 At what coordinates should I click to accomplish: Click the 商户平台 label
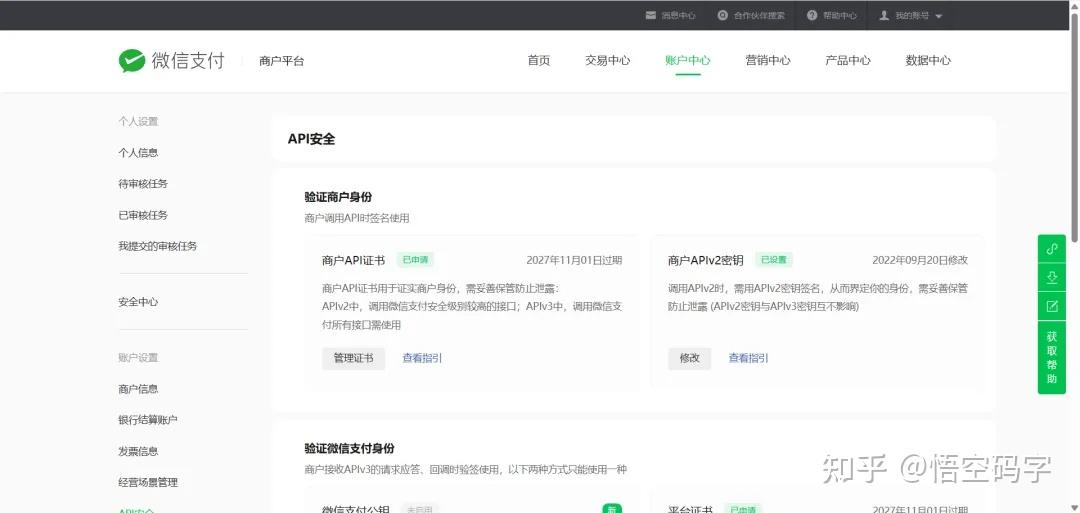(282, 61)
